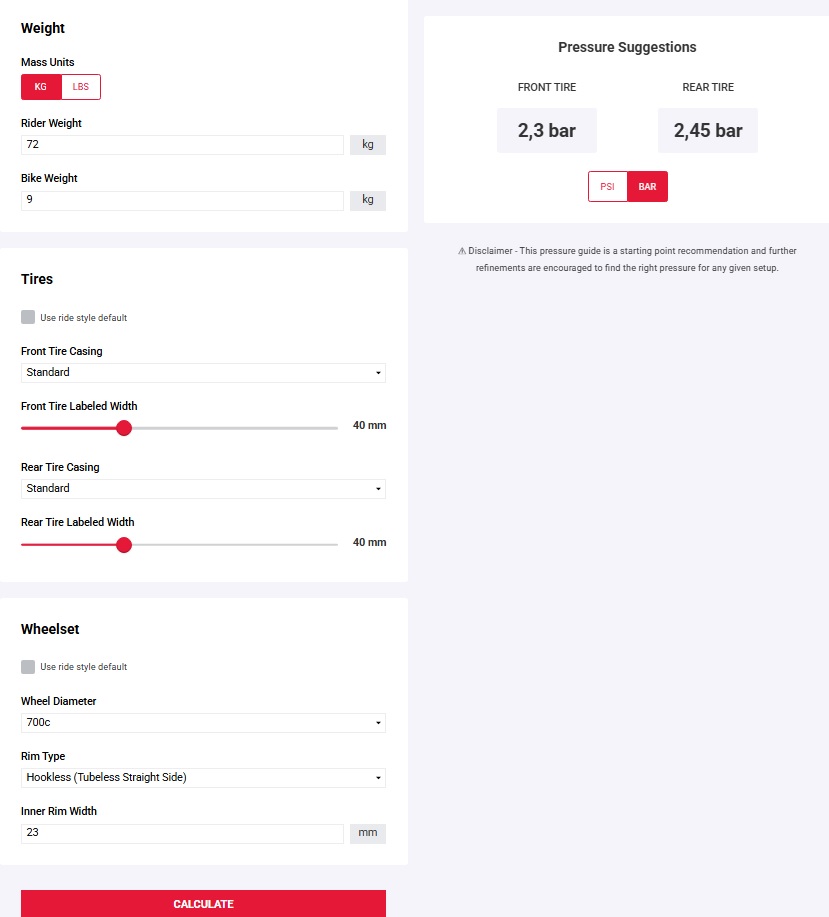Viewport: 829px width, 917px height.
Task: Open the Front Tire Casing dropdown
Action: 203,373
